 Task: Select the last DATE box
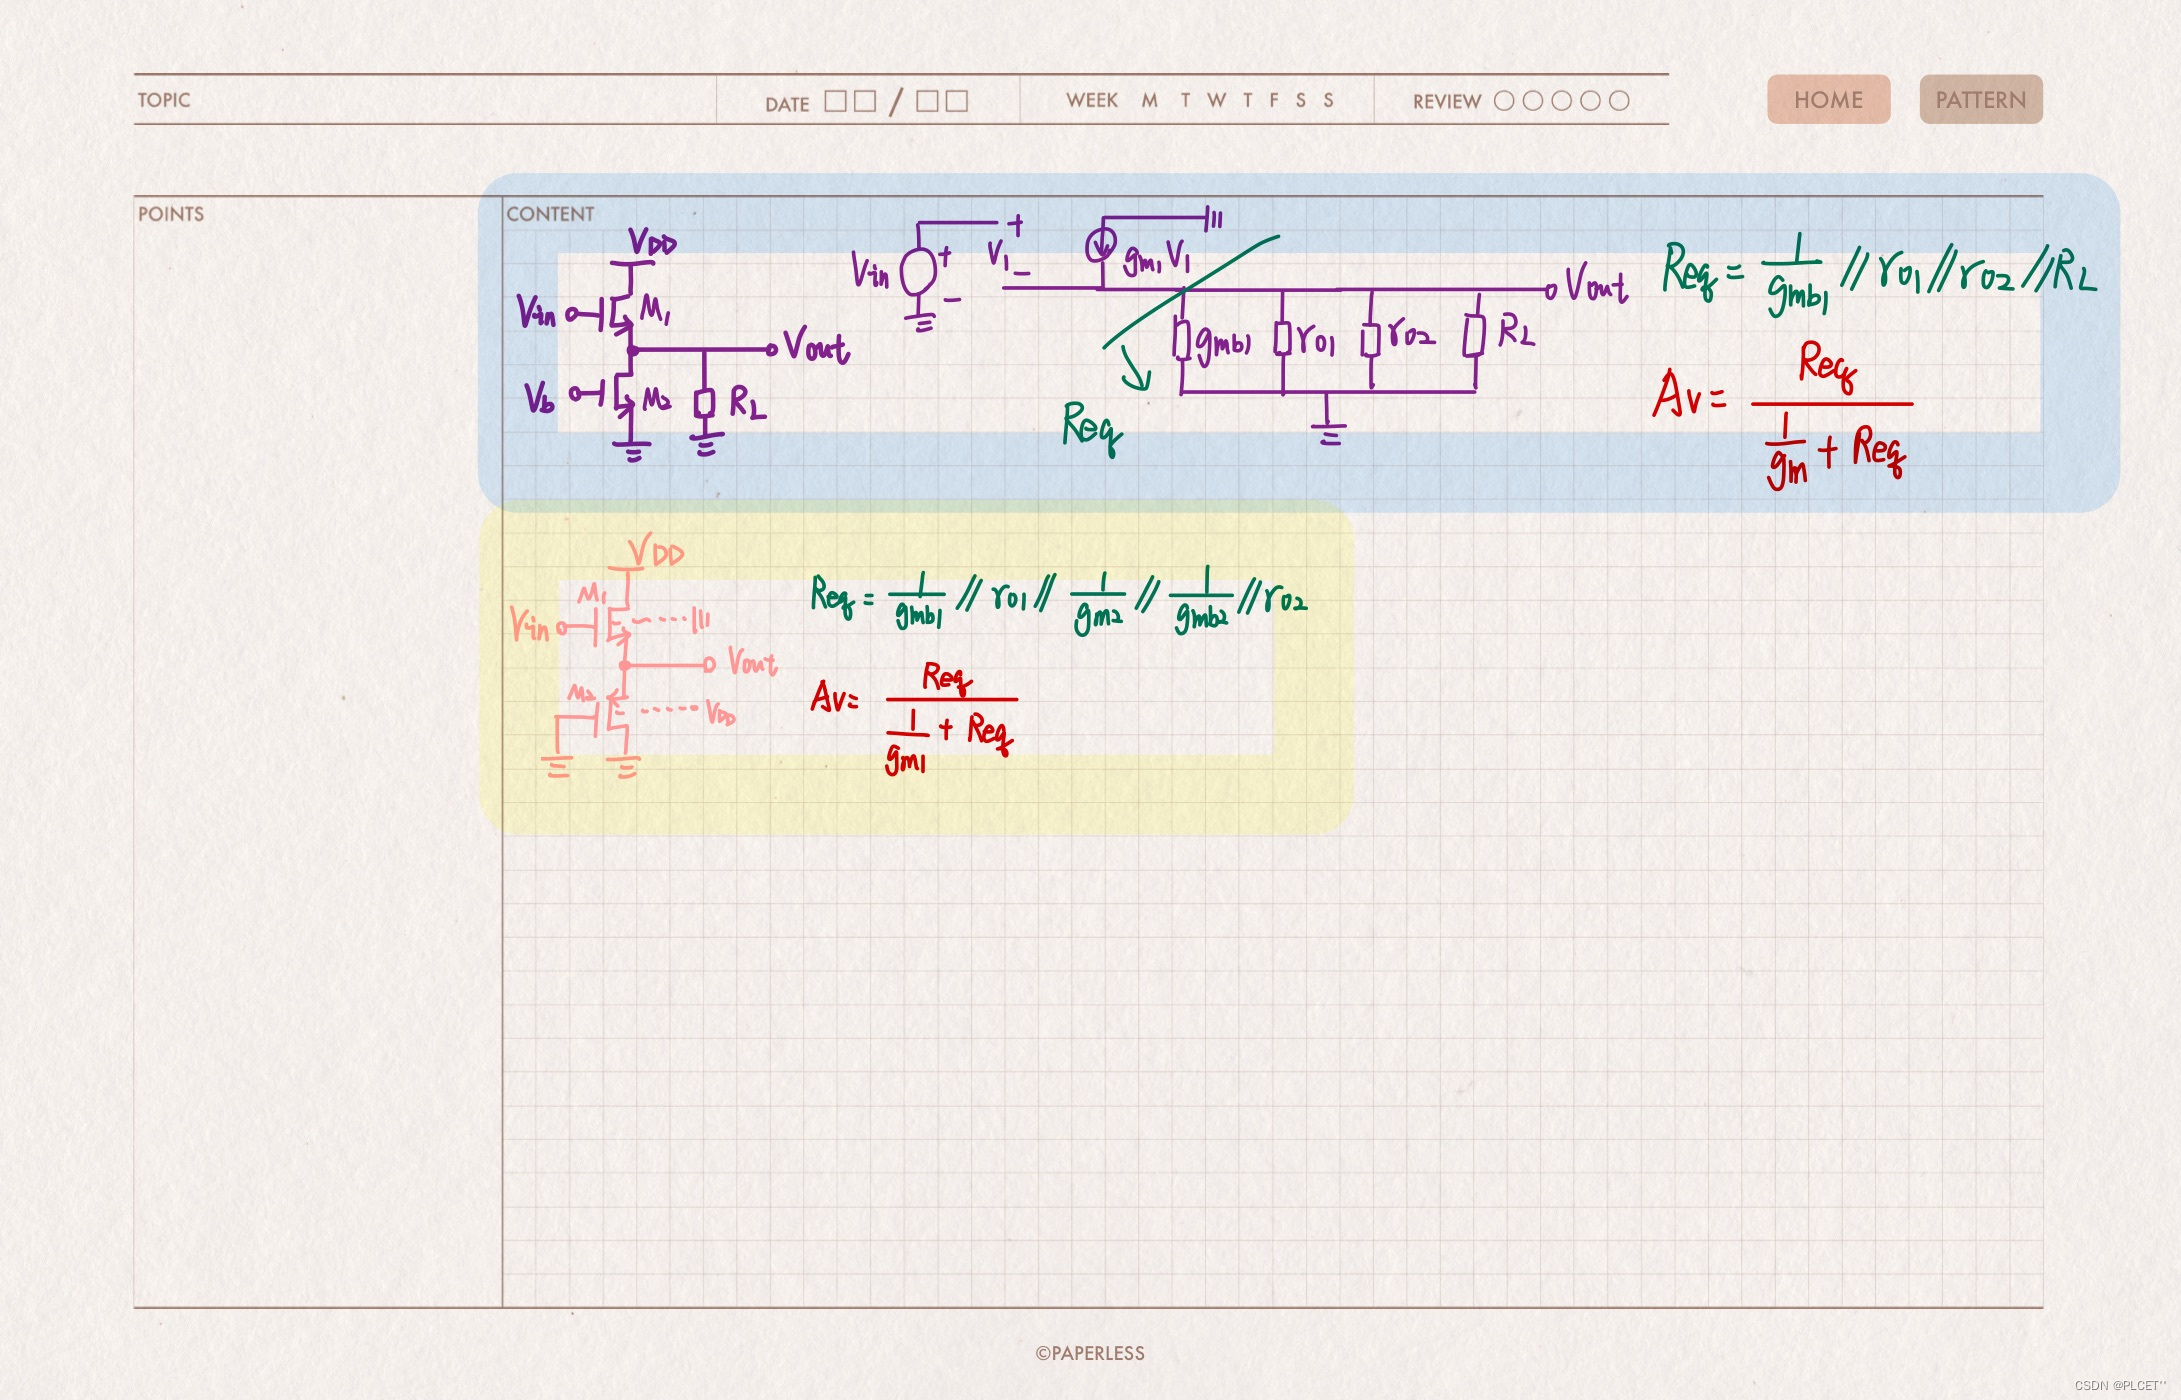pos(957,101)
